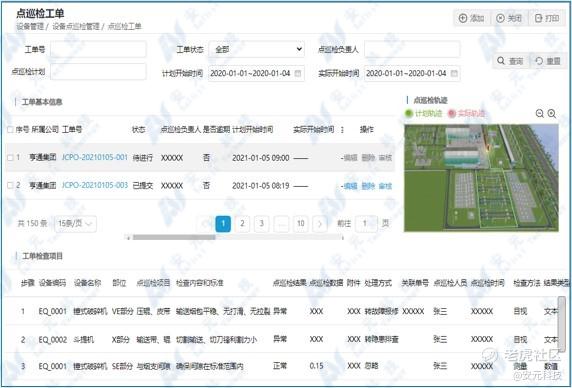The image size is (572, 388).
Task: Click the 查询 search button
Action: tap(511, 61)
